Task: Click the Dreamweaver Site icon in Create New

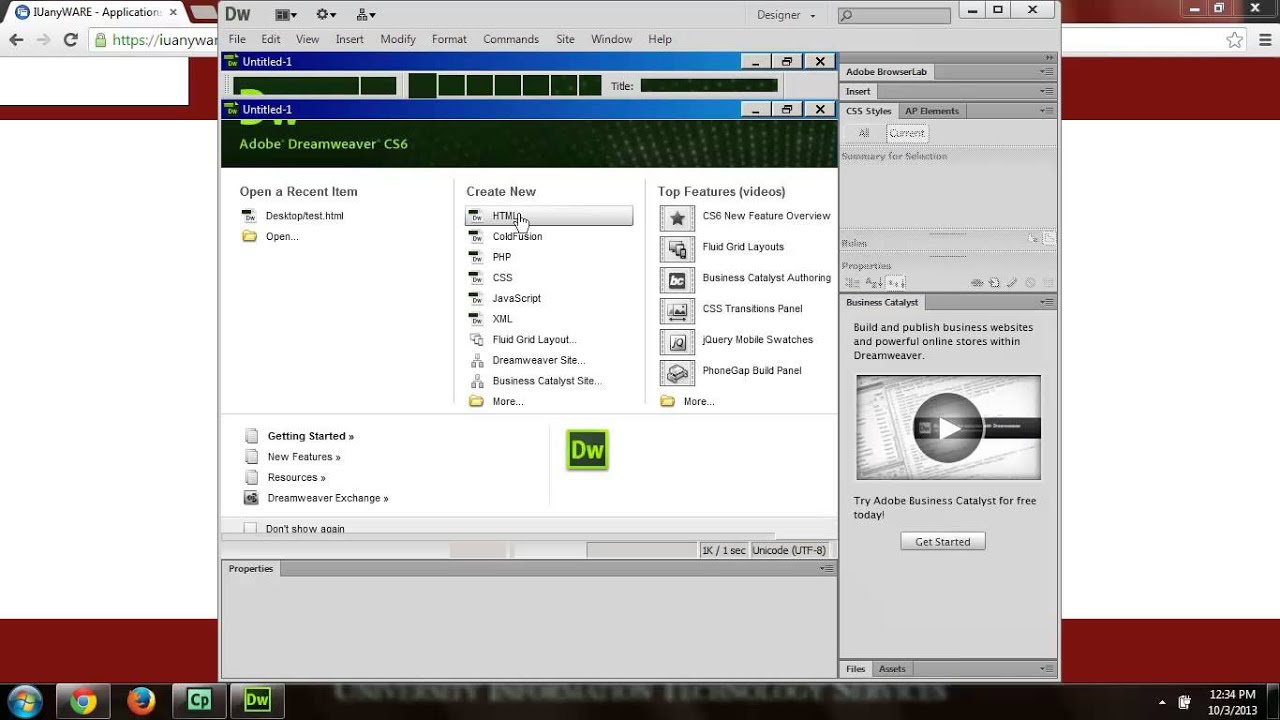Action: pyautogui.click(x=477, y=360)
